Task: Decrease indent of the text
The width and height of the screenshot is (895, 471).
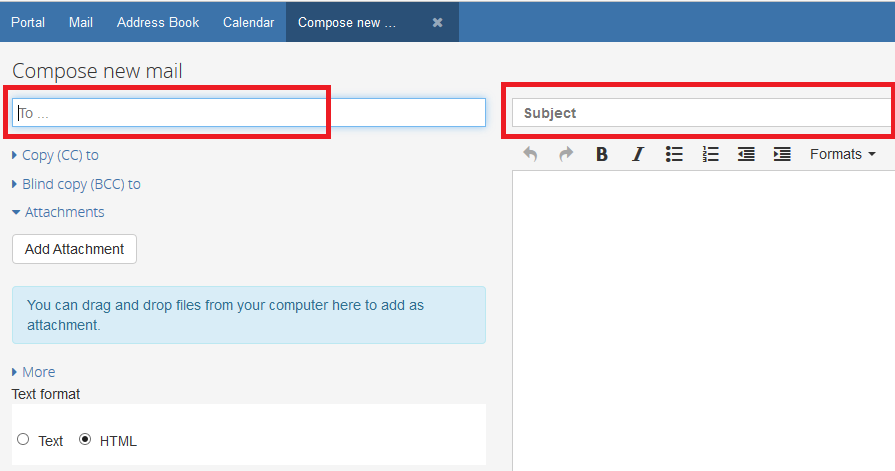Action: [746, 154]
